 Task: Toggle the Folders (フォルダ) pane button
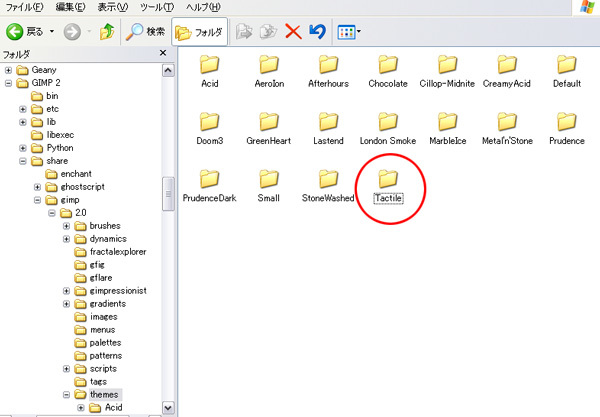coord(201,31)
